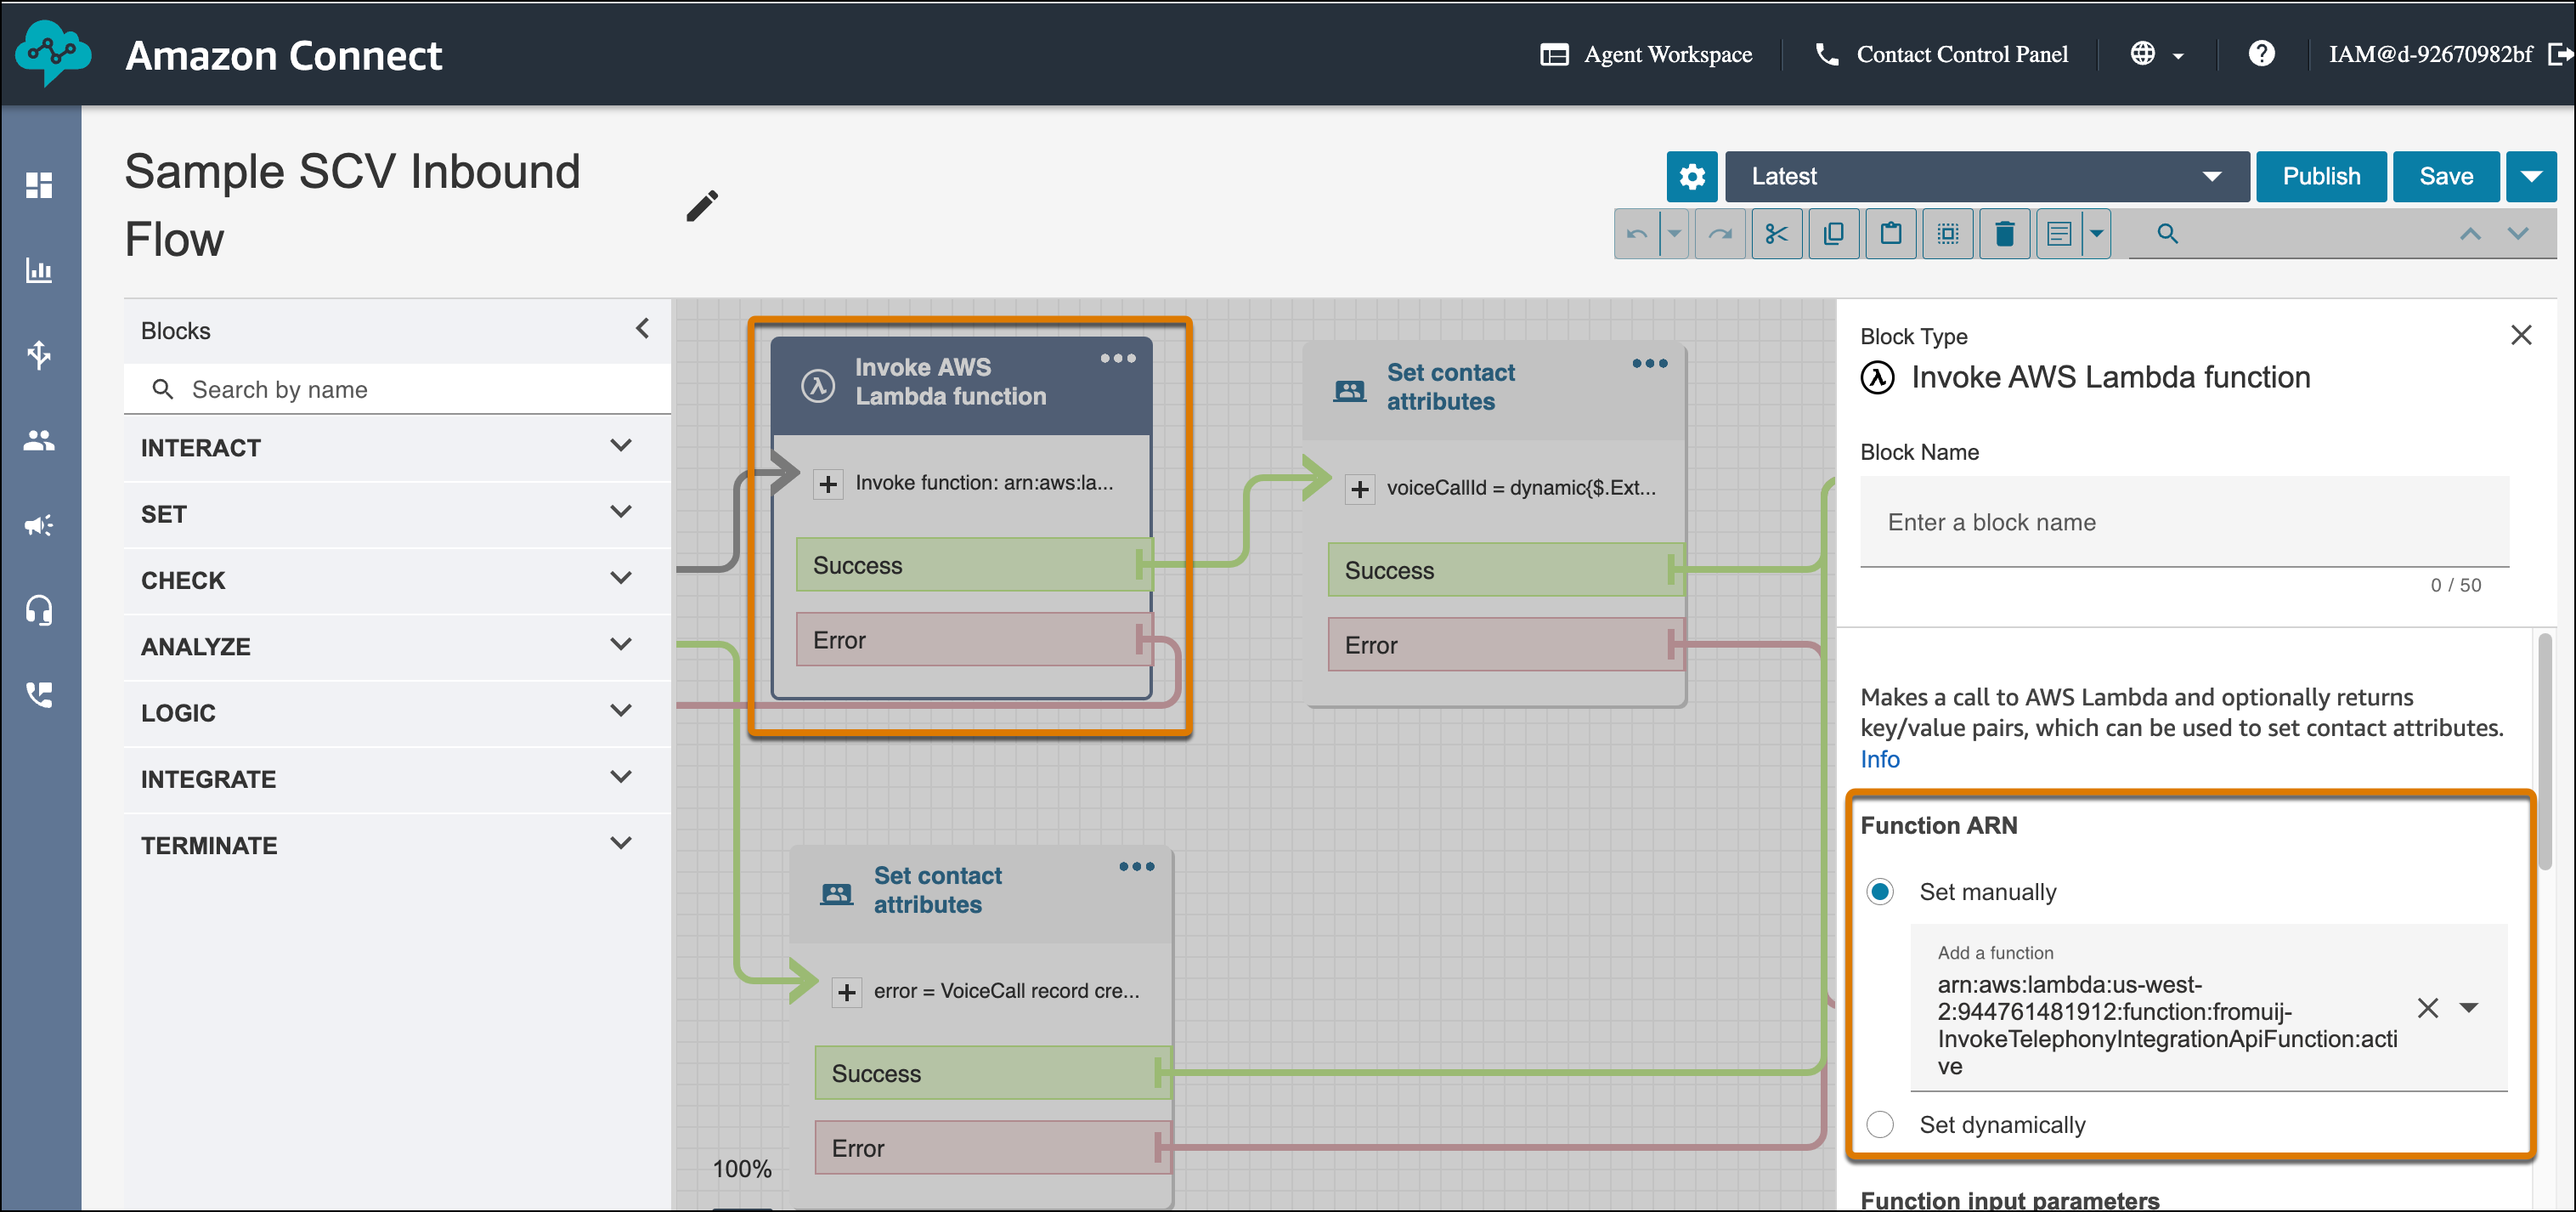Click the logout icon next to username
Viewport: 2576px width, 1212px height.
[x=2561, y=53]
